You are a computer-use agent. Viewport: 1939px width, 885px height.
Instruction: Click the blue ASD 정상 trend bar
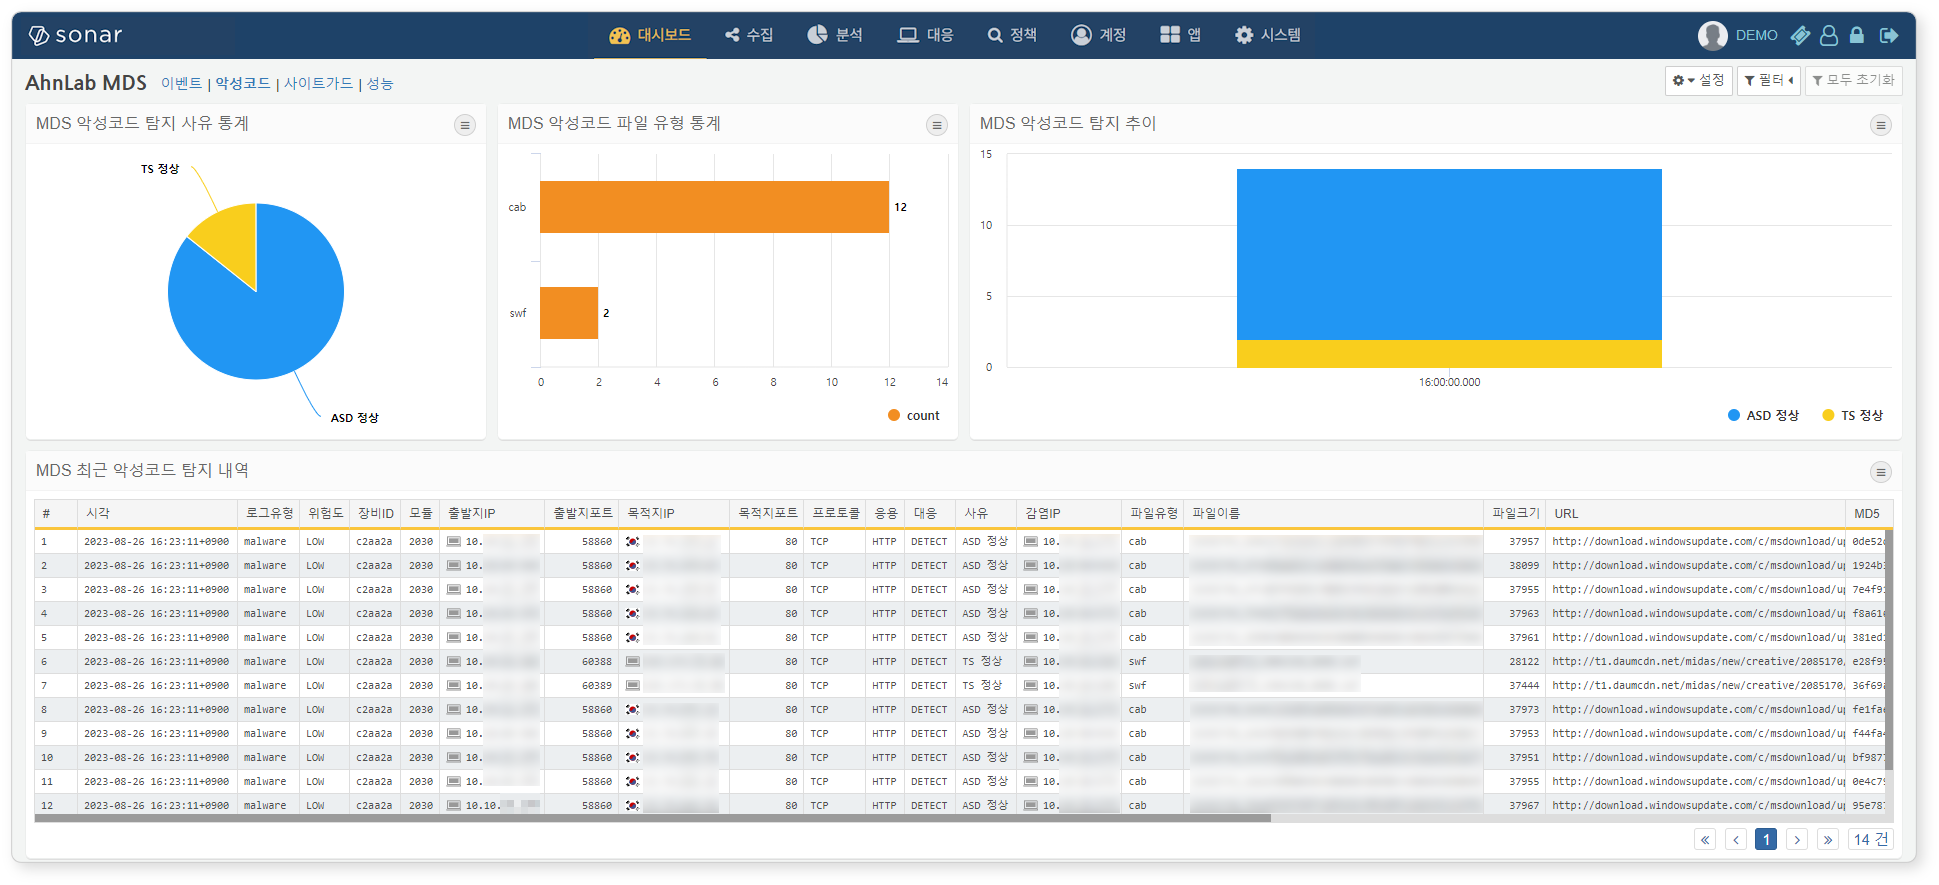pos(1449,254)
